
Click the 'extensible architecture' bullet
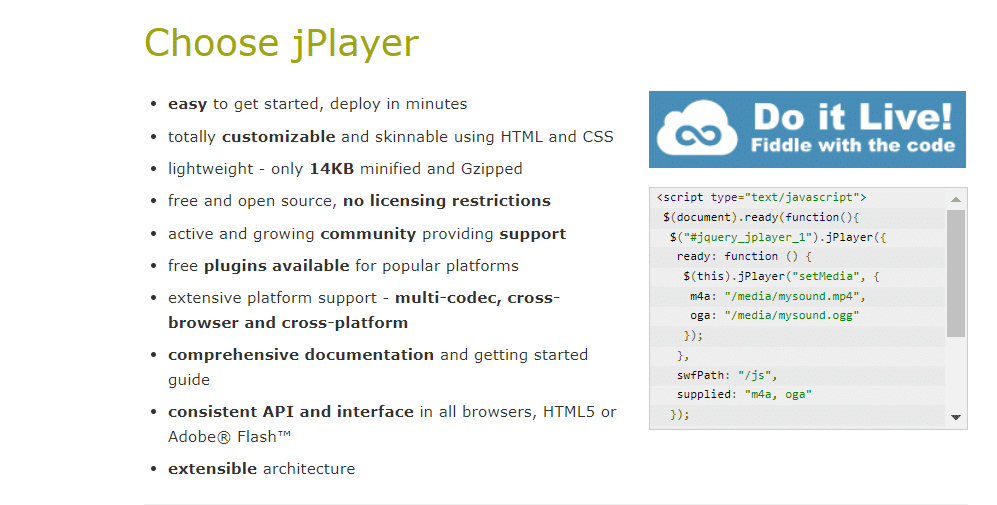pyautogui.click(x=261, y=469)
